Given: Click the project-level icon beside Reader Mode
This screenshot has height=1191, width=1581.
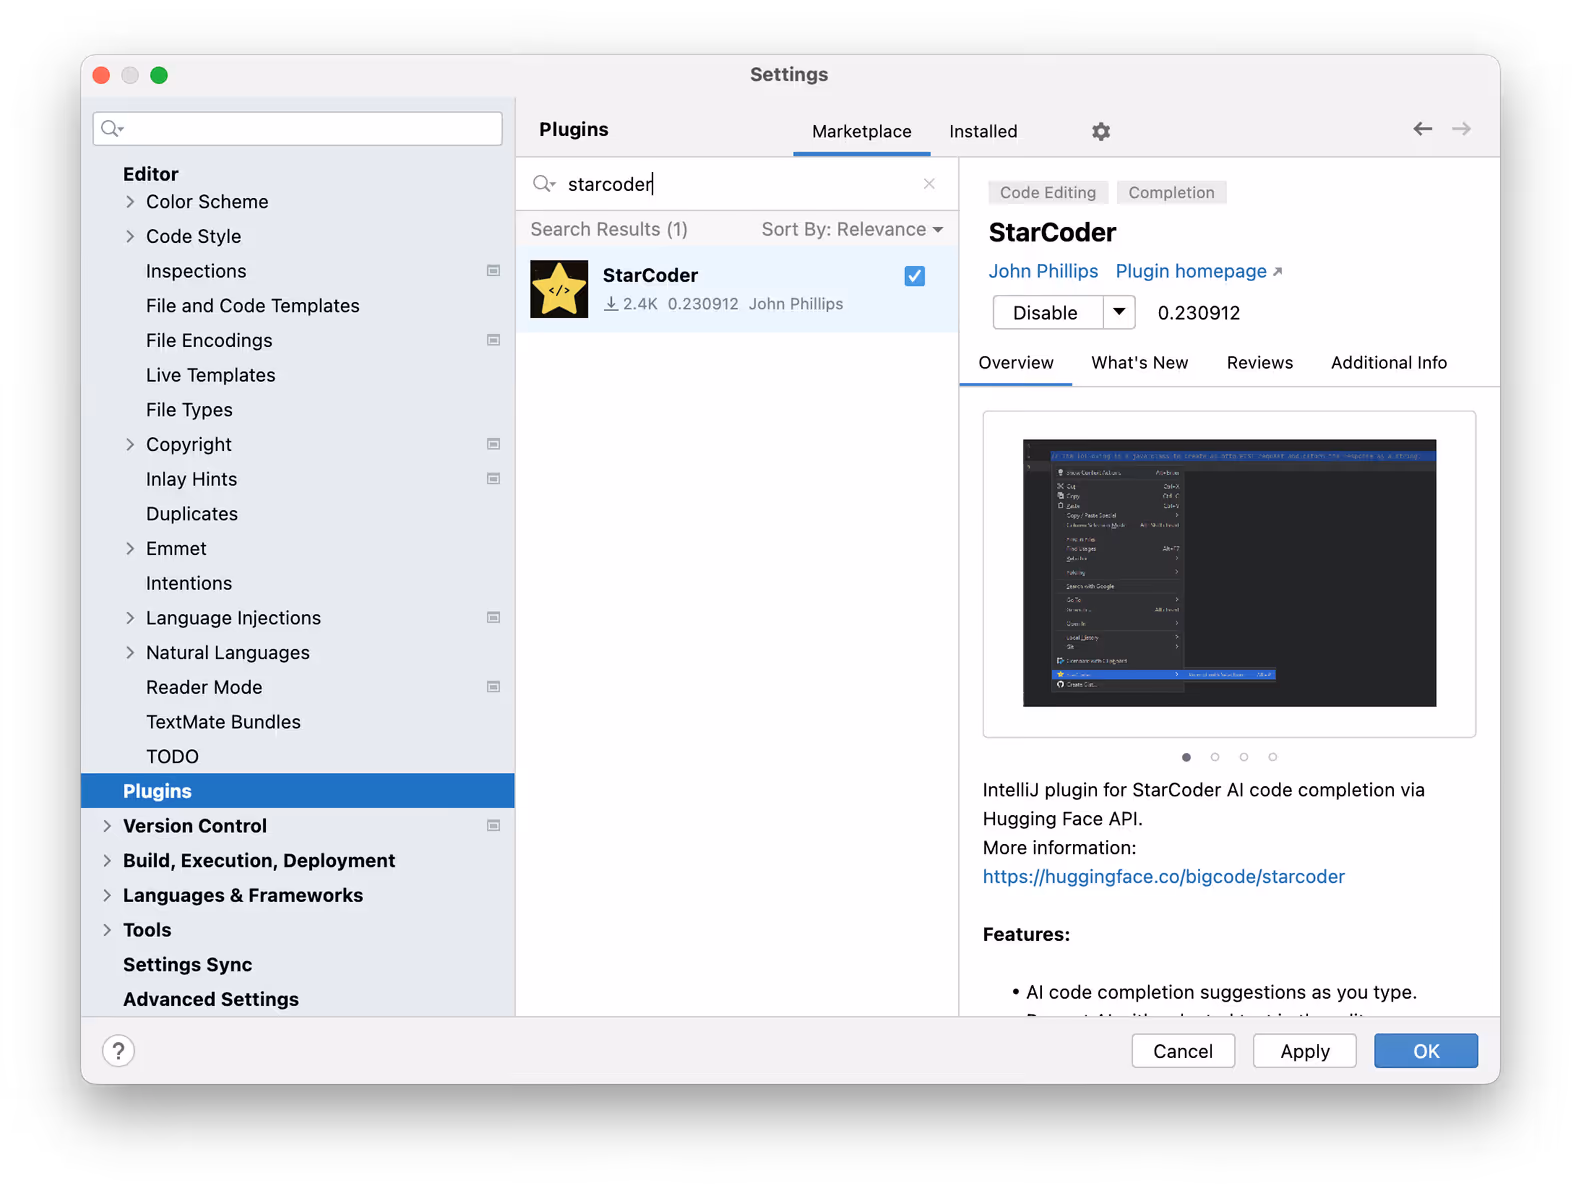Looking at the screenshot, I should [x=493, y=687].
